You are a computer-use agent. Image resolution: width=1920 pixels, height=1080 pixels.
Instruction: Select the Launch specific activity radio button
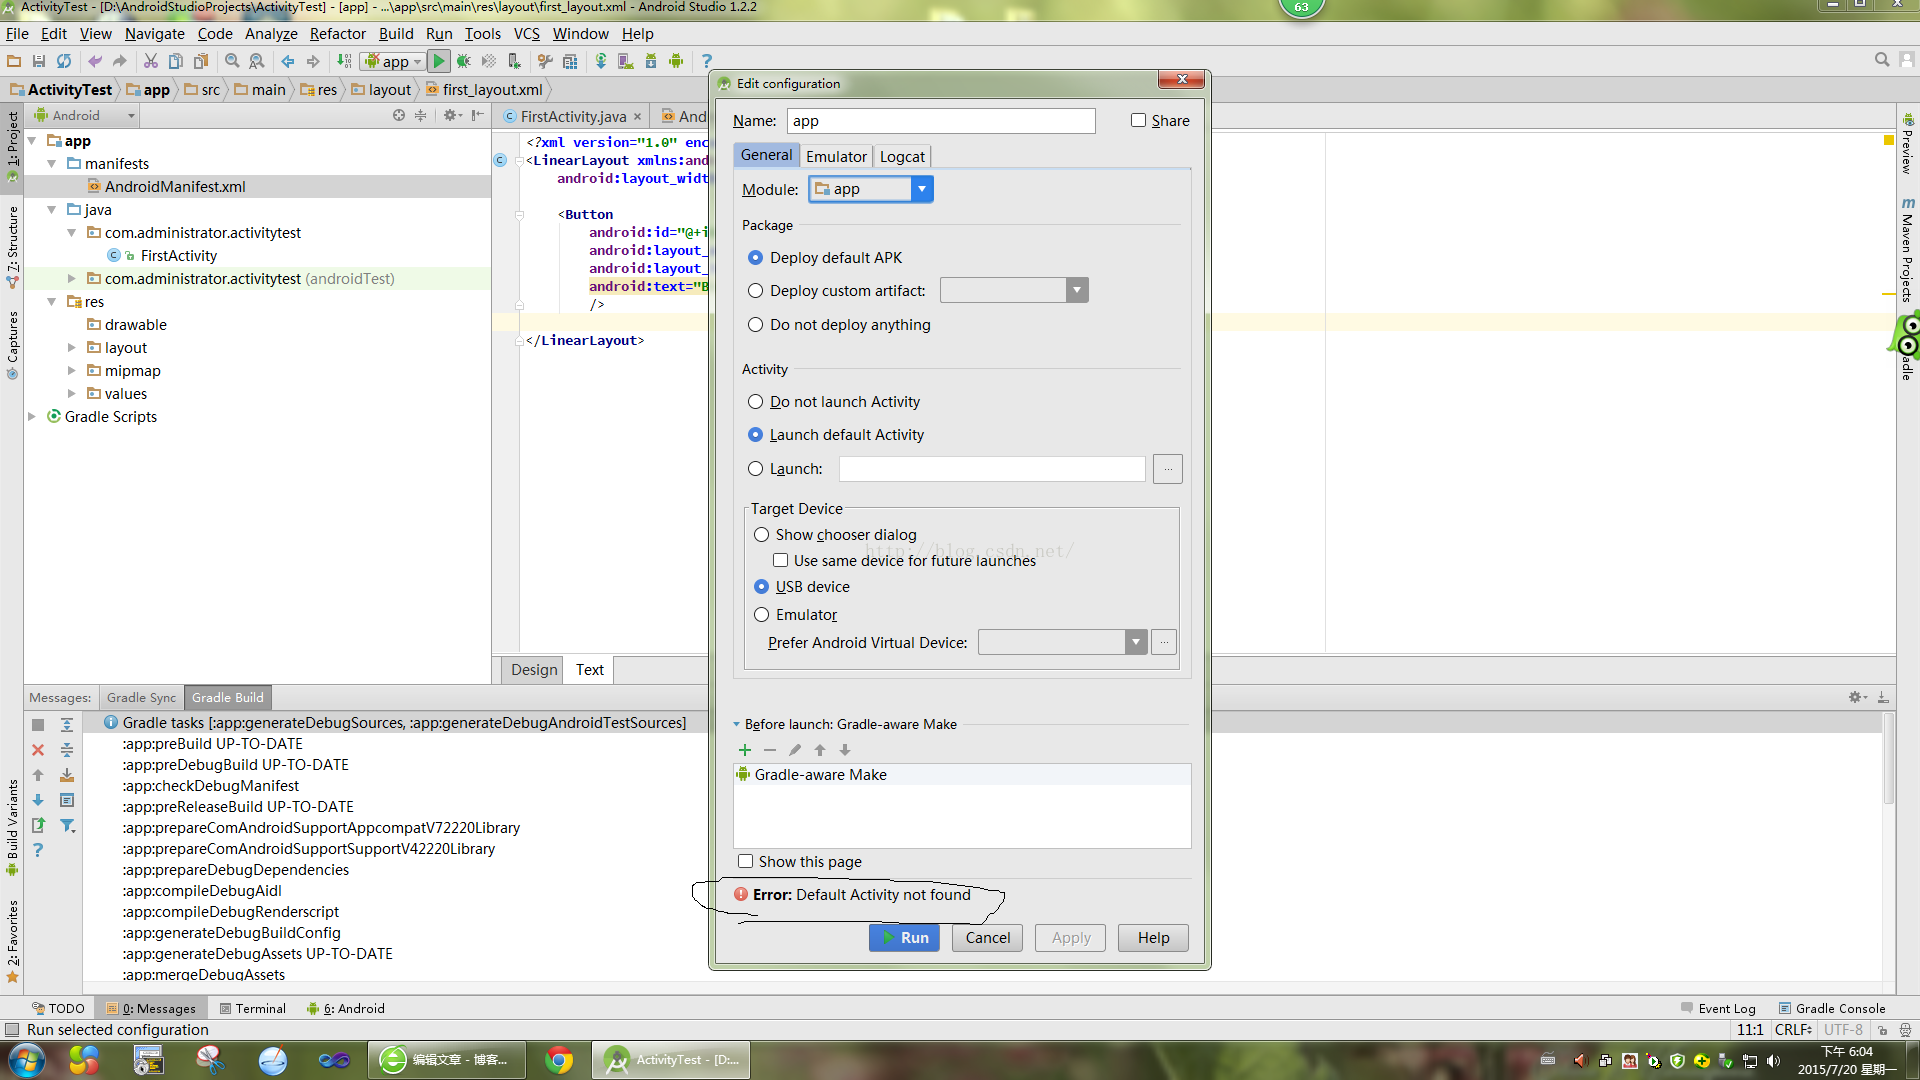[x=755, y=469]
